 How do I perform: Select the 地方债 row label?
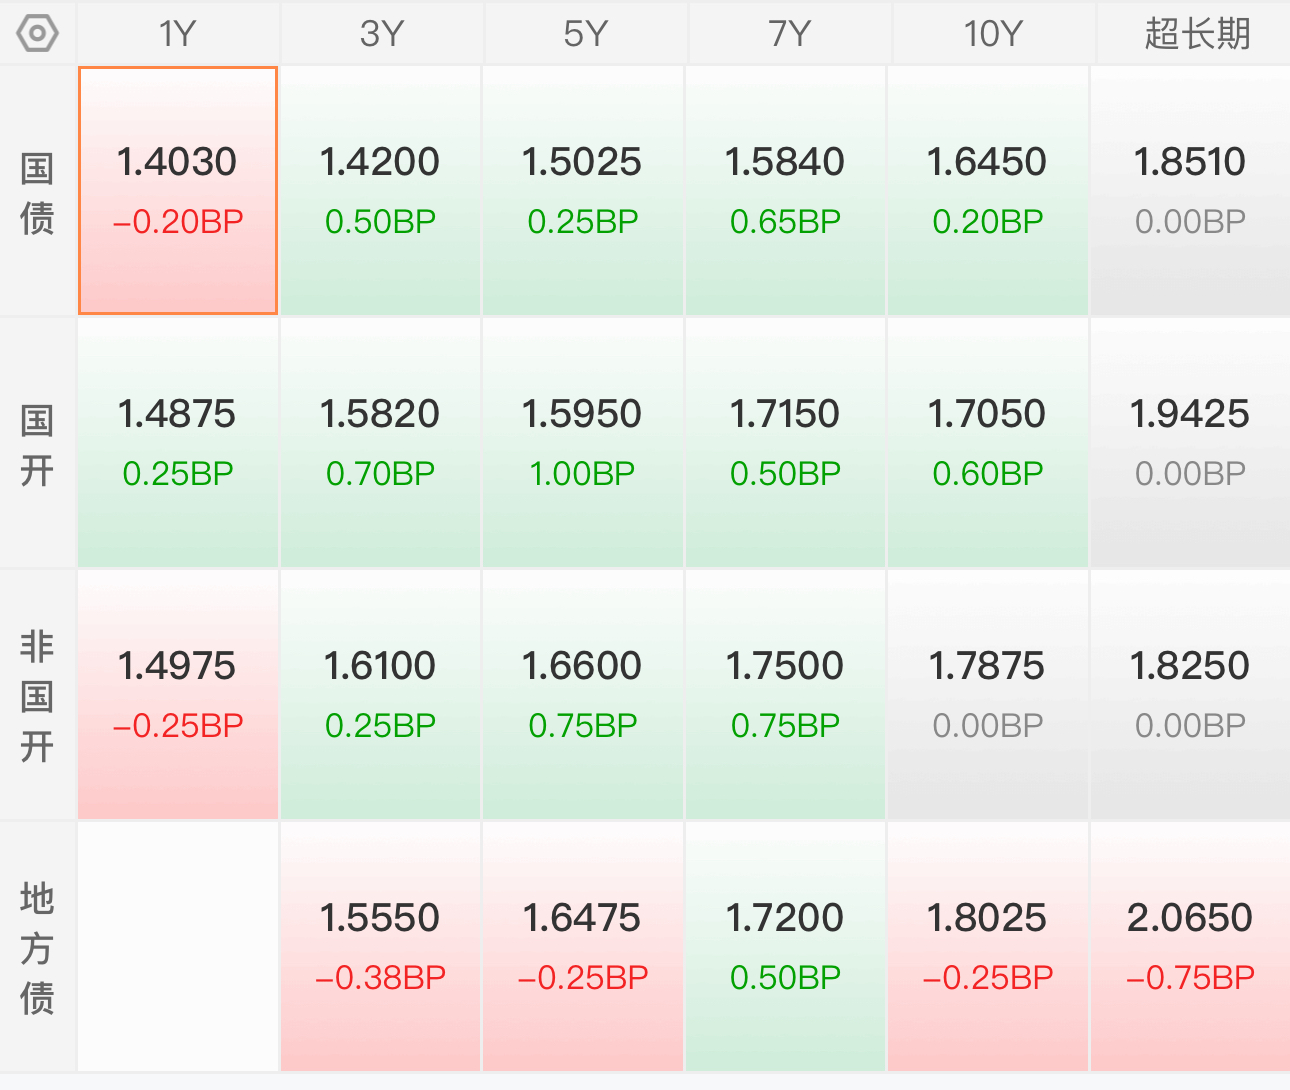pos(37,948)
